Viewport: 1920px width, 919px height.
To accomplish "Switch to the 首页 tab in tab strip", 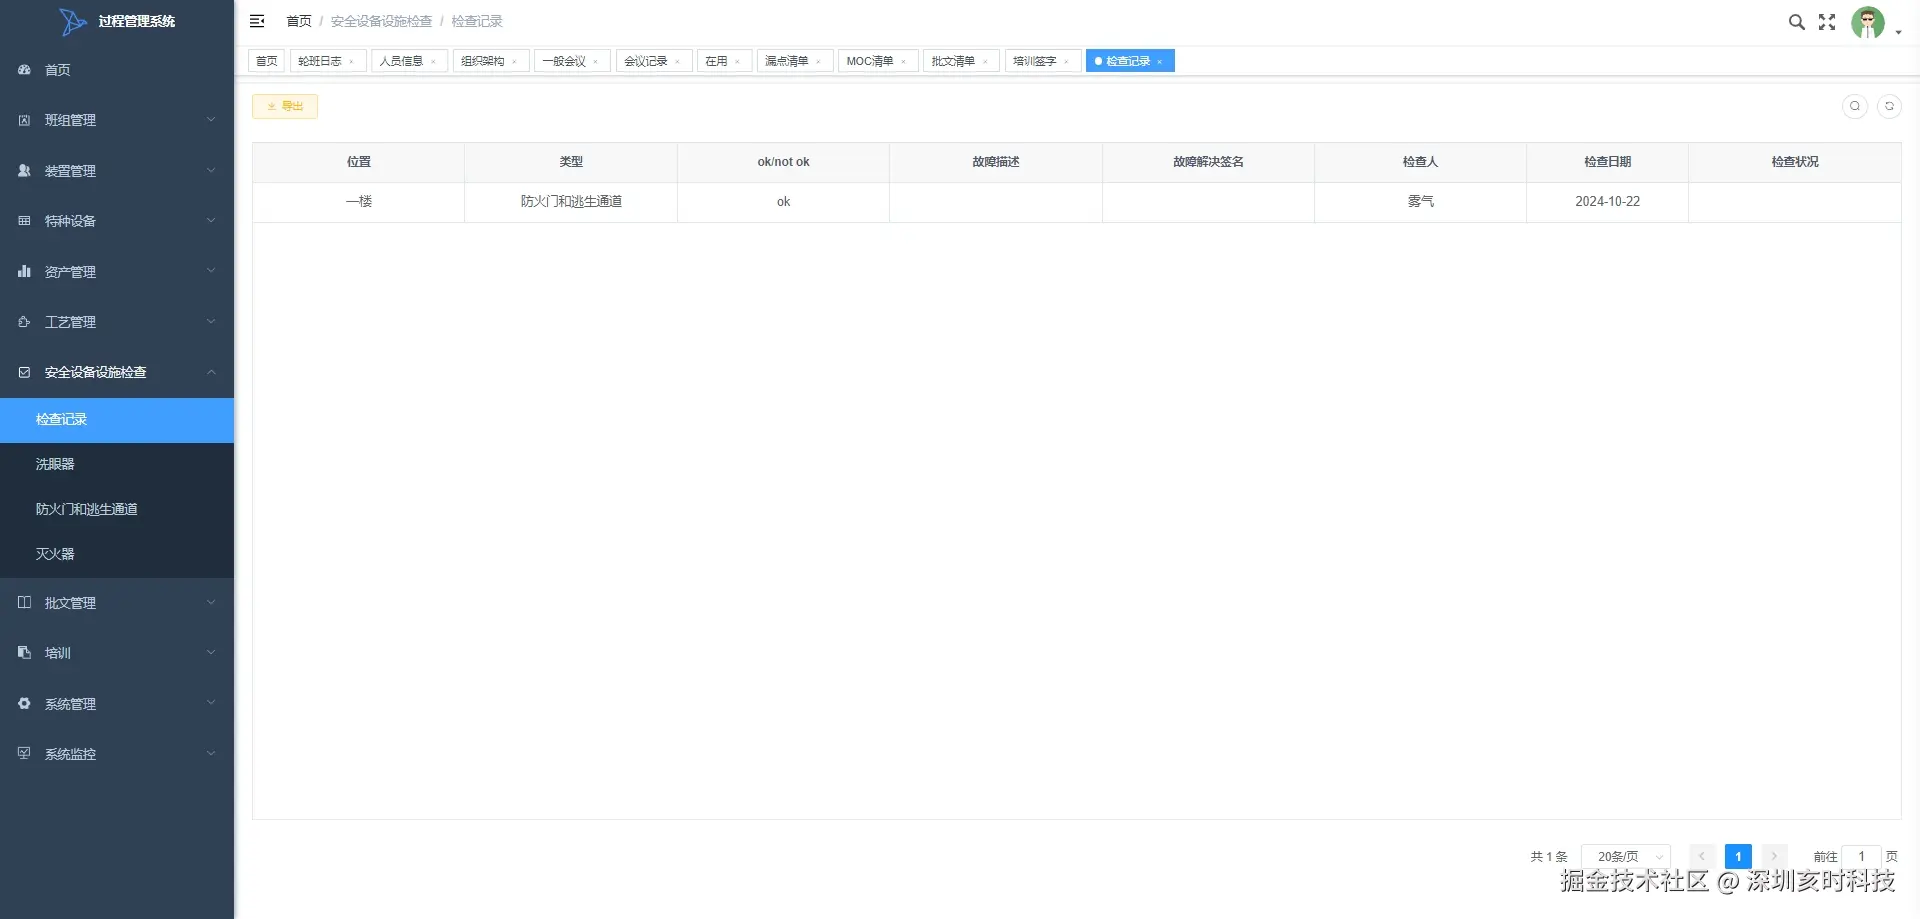I will pos(267,61).
